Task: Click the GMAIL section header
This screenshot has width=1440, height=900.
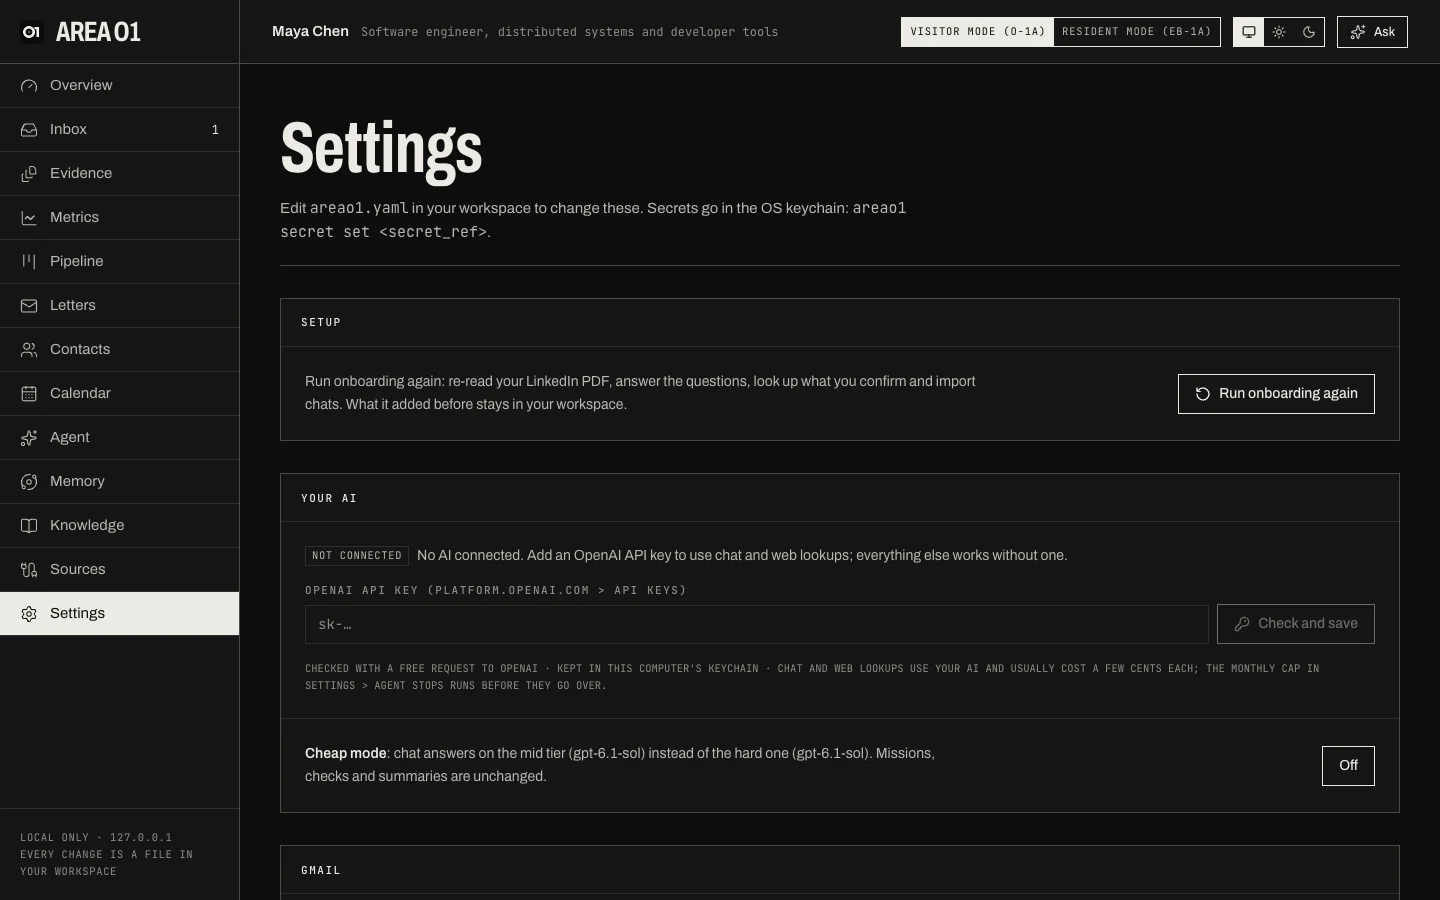Action: tap(321, 871)
